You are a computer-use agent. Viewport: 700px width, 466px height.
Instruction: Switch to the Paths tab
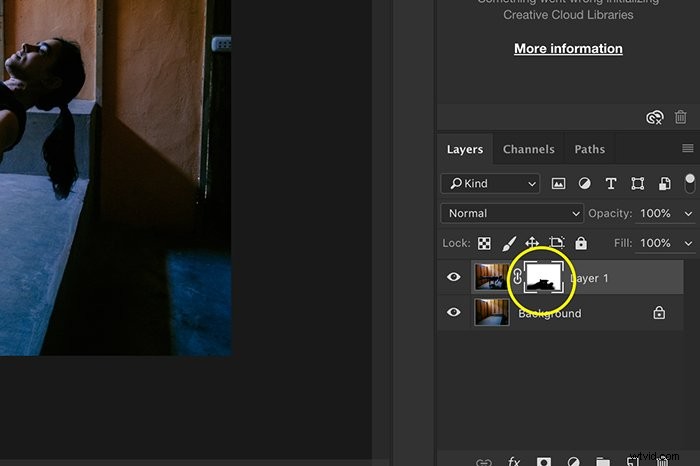590,149
